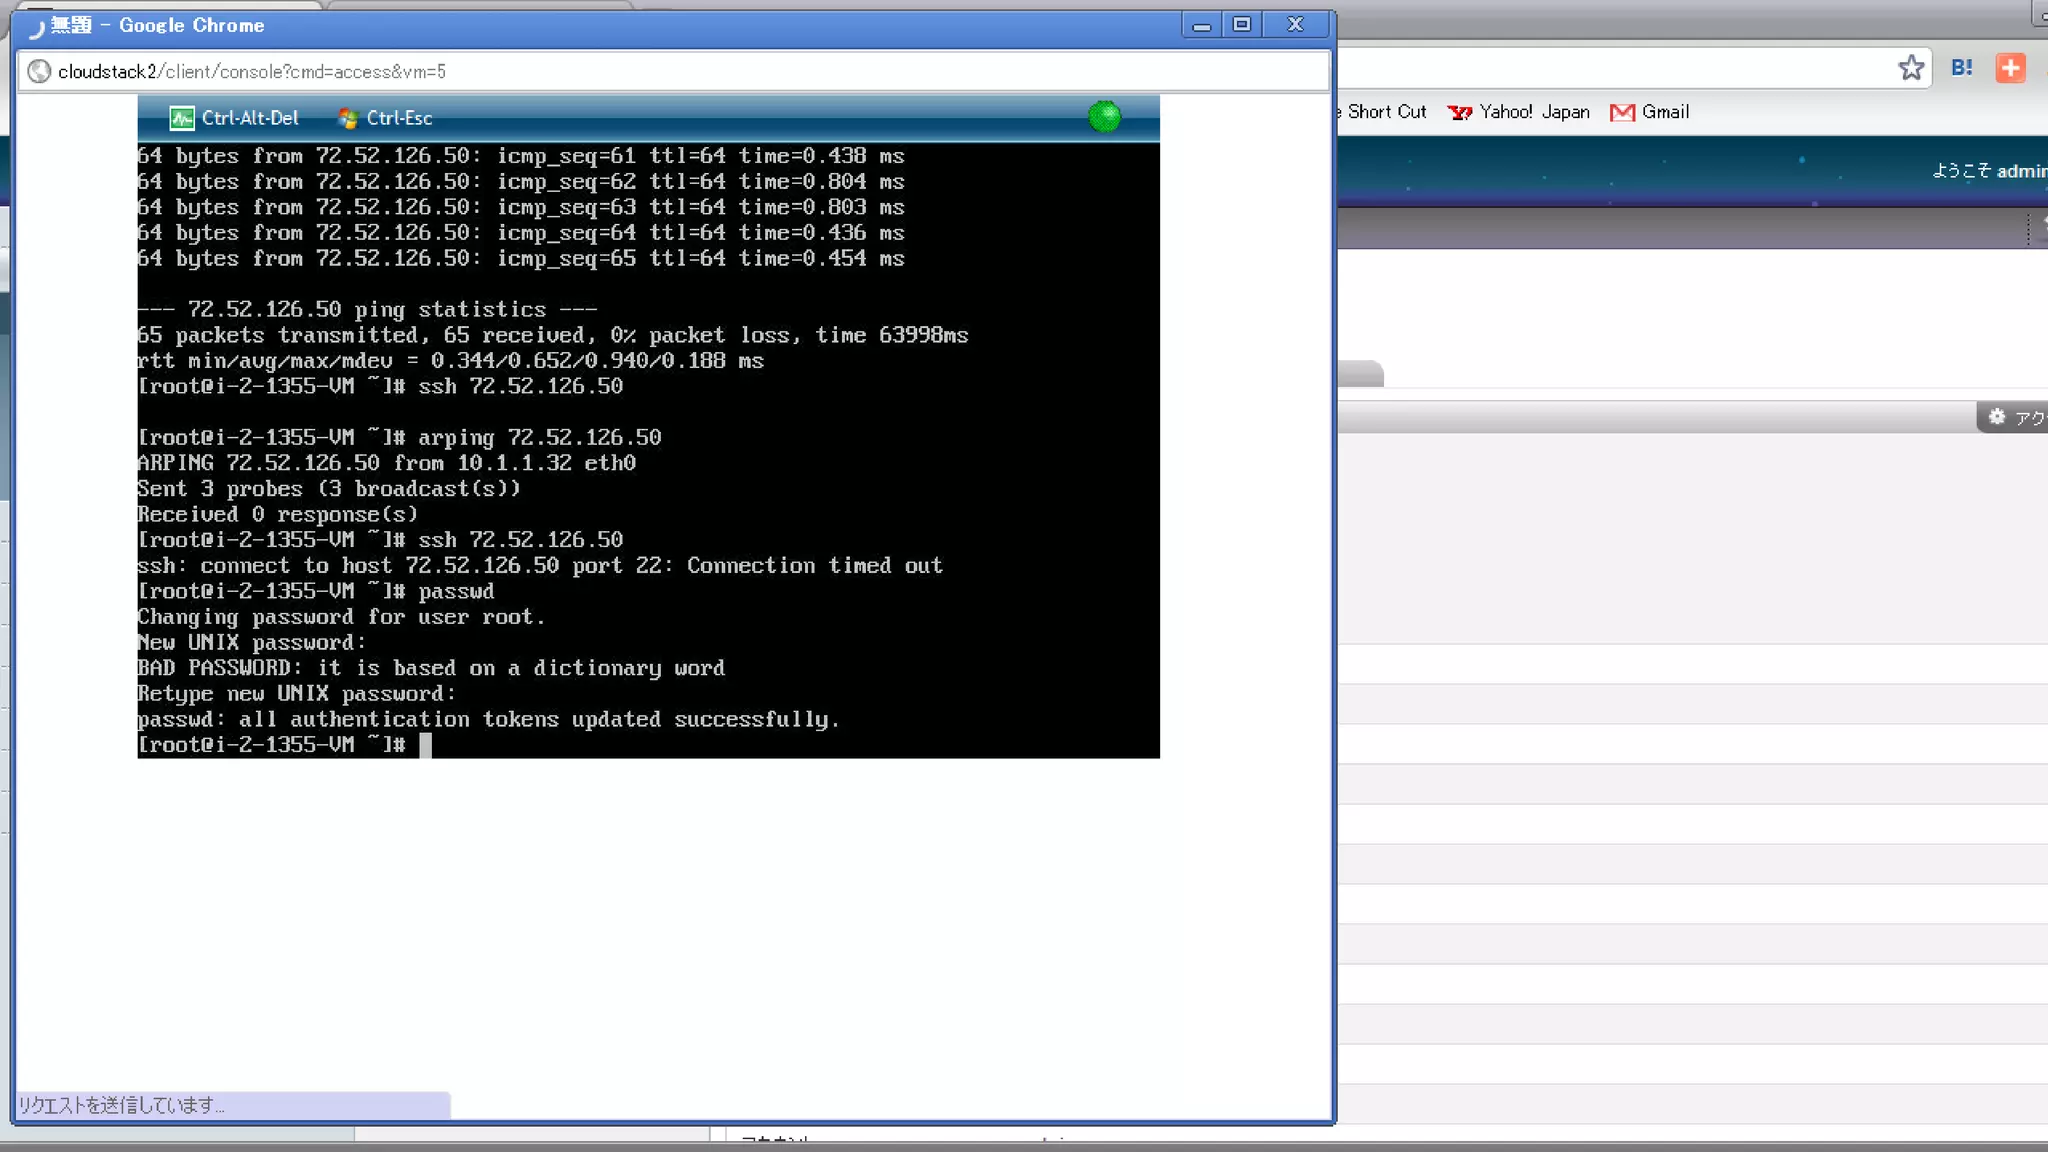Click the ようこそ admin user label

click(x=1989, y=171)
